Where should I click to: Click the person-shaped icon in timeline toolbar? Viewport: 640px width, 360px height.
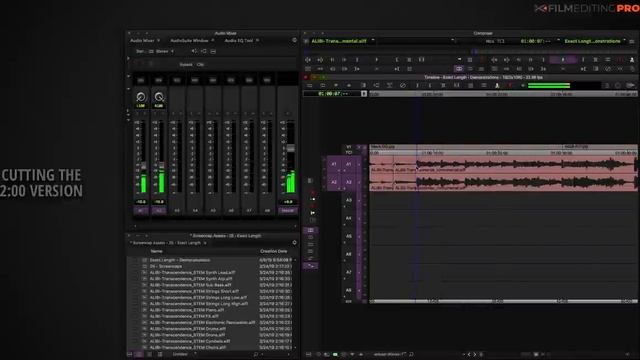(497, 85)
